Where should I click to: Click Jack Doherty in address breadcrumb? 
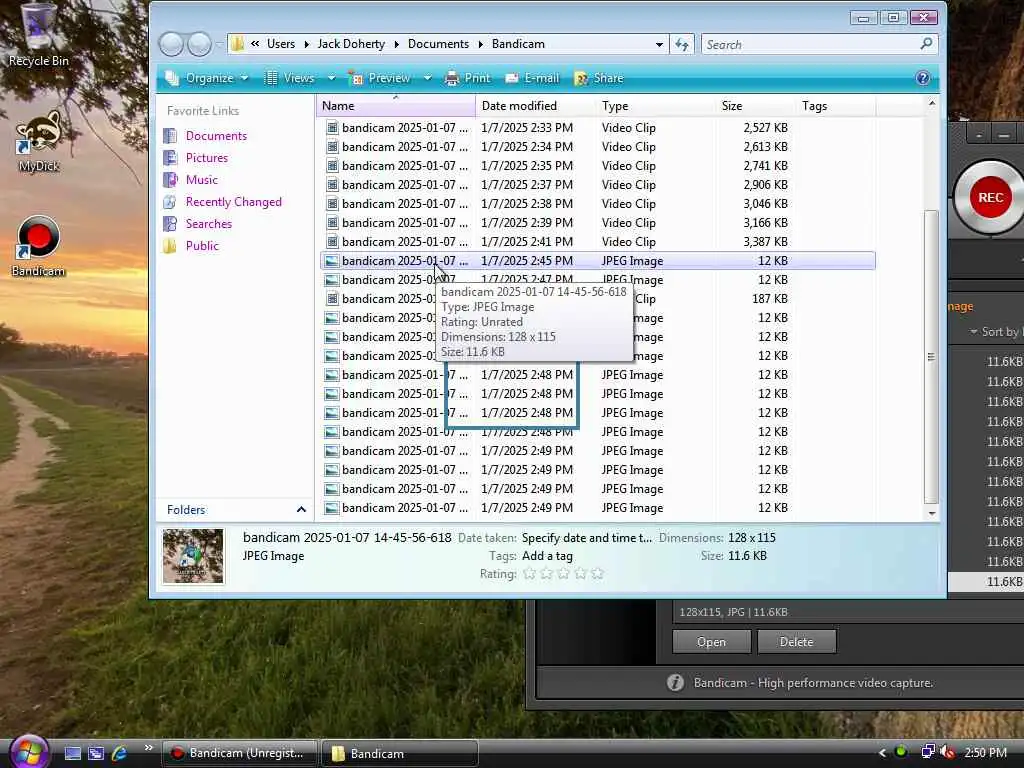coord(351,44)
